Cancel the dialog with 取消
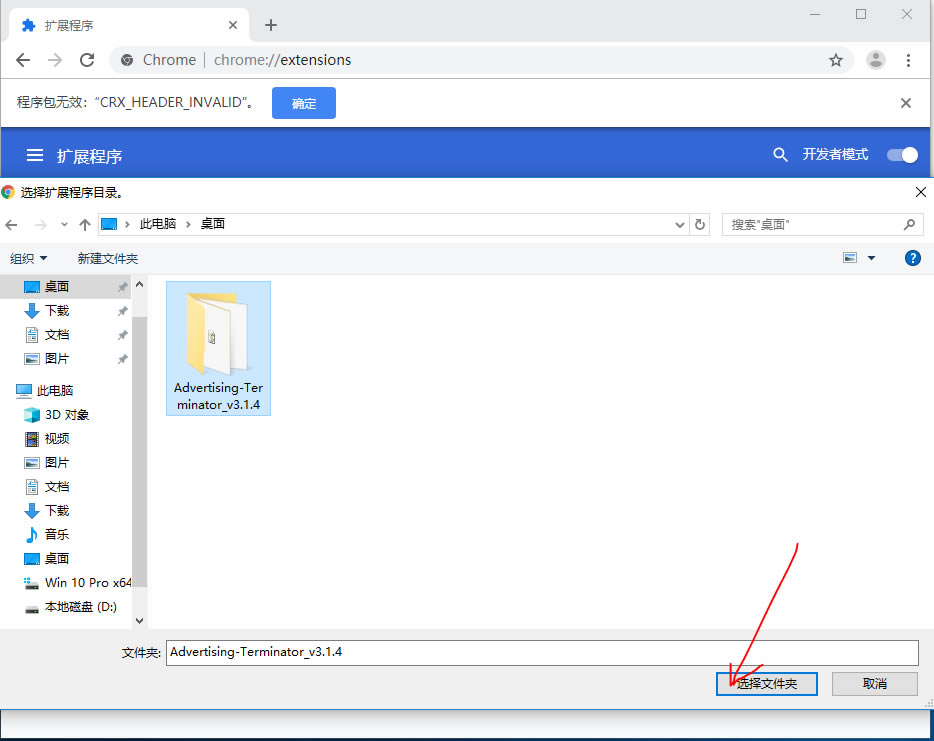This screenshot has height=741, width=934. tap(874, 684)
